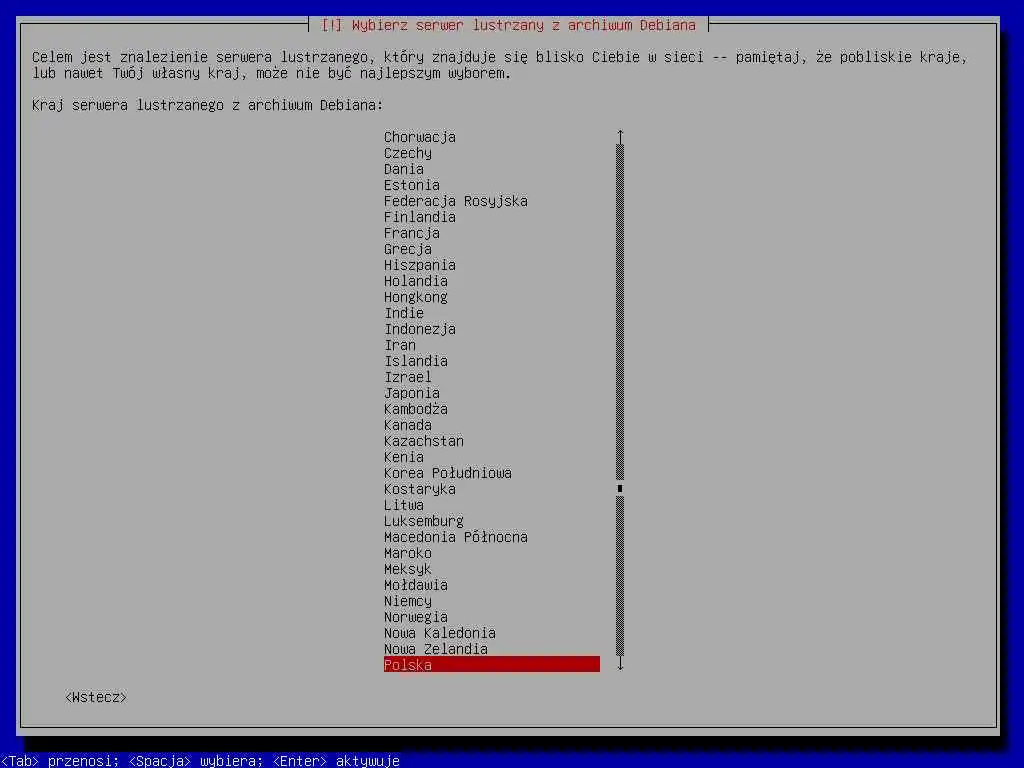Screen dimensions: 1024x768
Task: Choose Niemcy from the country list
Action: tap(408, 601)
